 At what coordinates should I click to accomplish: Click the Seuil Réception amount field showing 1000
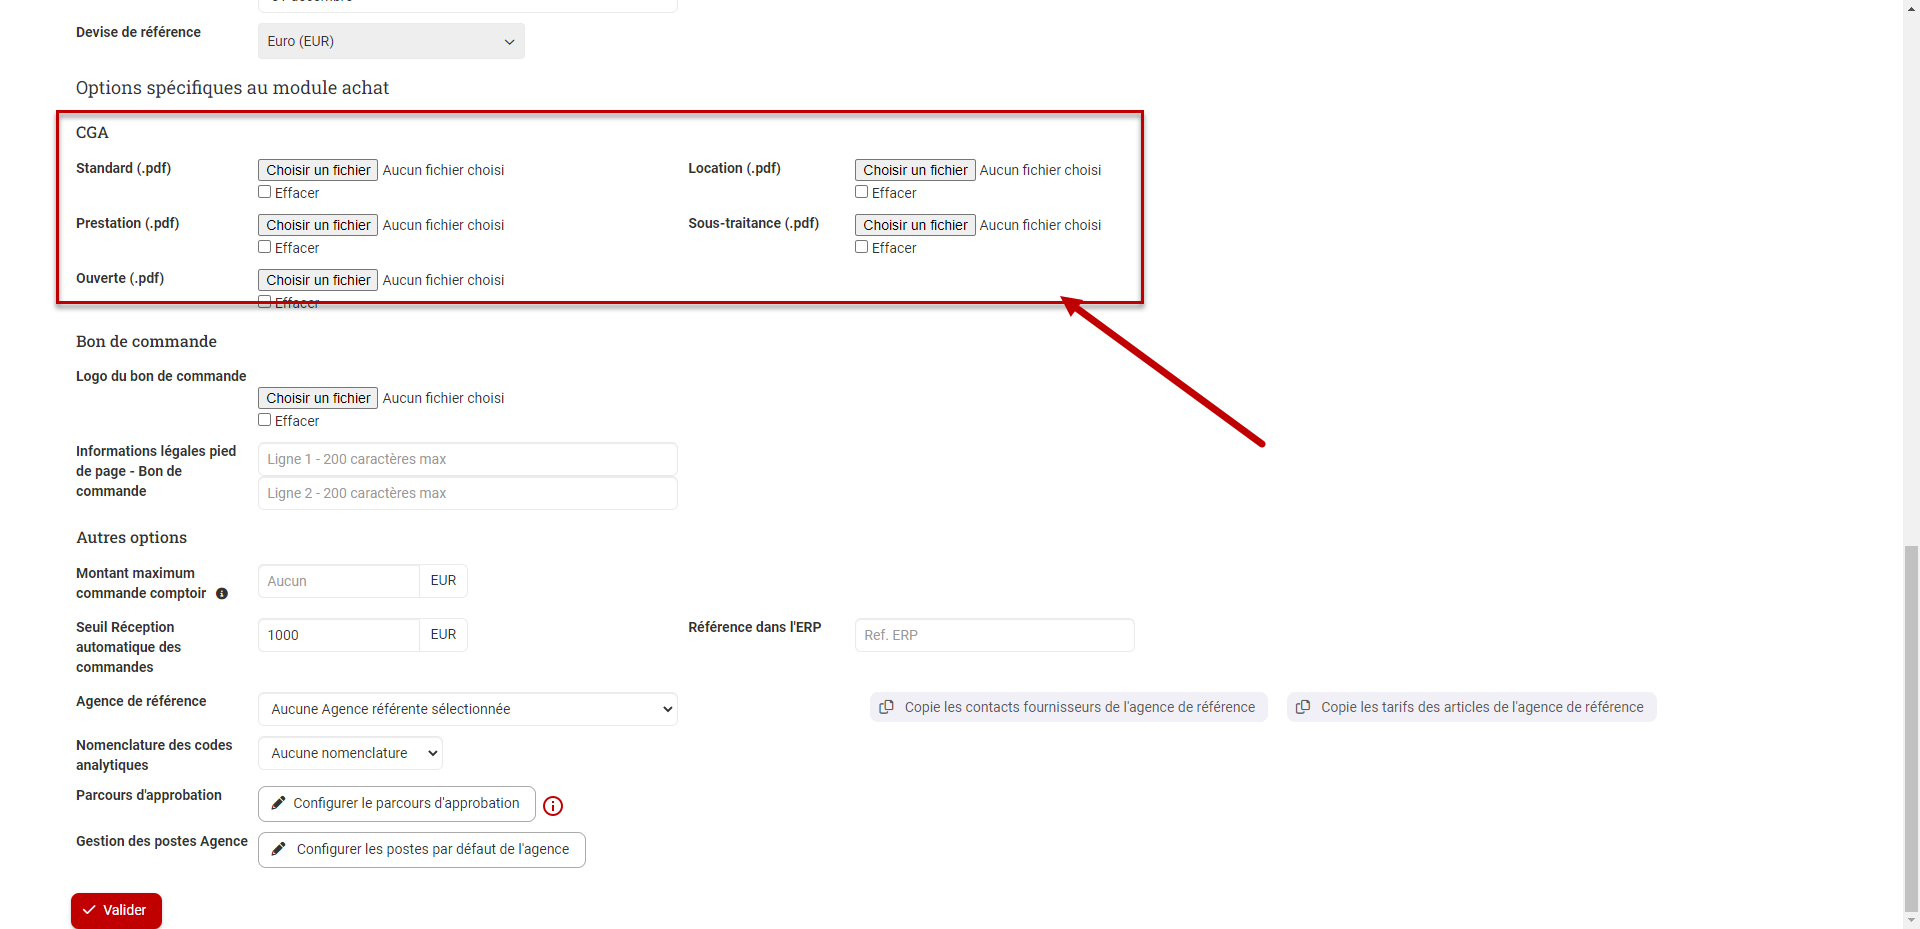tap(338, 635)
